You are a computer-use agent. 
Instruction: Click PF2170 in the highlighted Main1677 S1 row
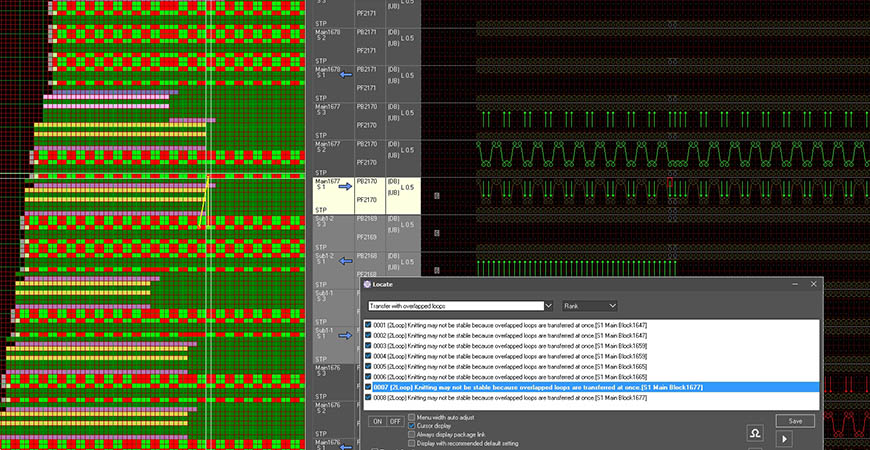tap(366, 200)
